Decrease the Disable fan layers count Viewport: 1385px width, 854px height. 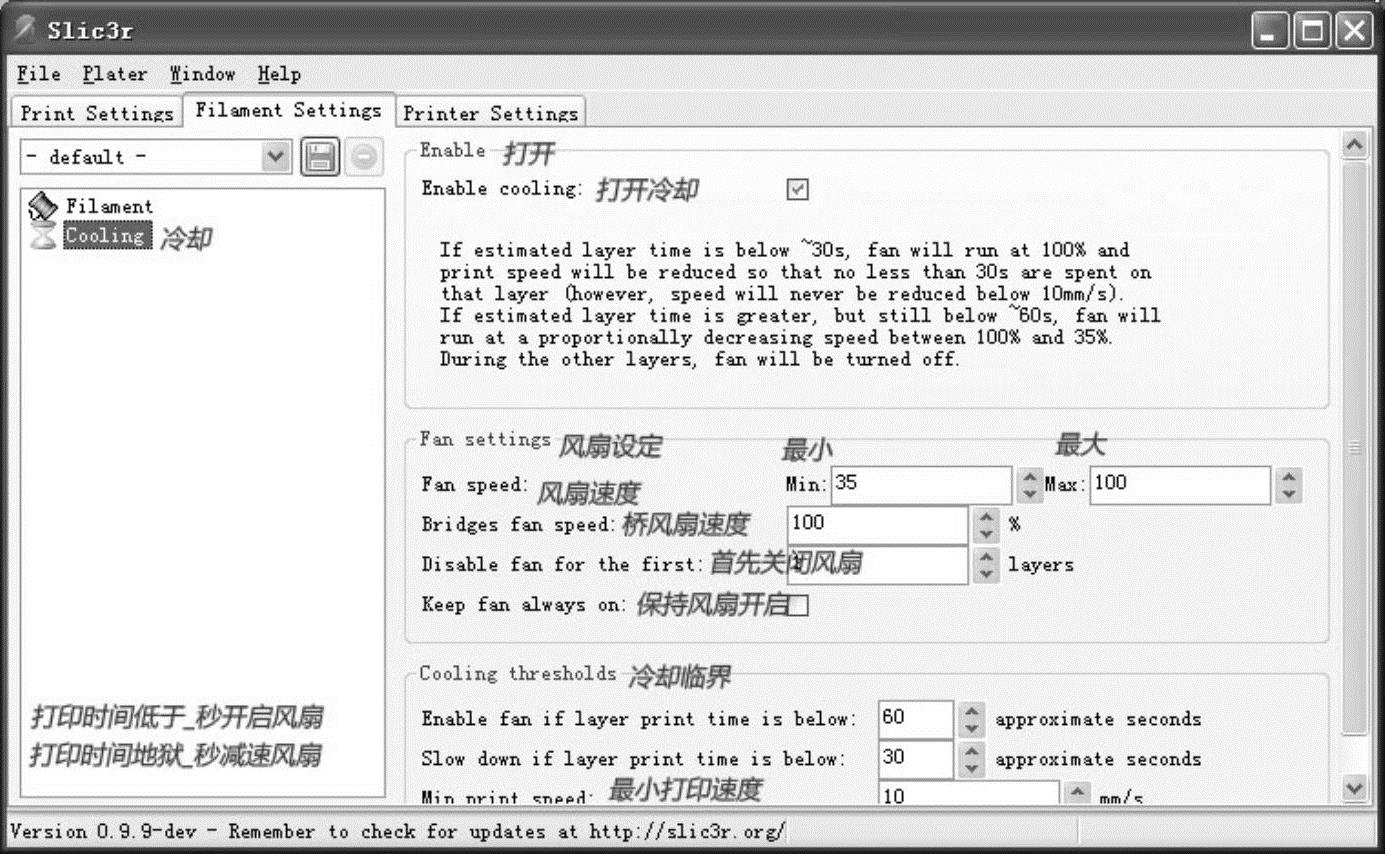pos(986,573)
